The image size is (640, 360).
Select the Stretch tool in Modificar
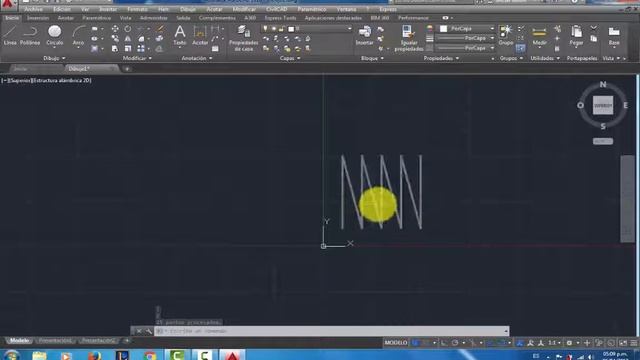tap(115, 49)
